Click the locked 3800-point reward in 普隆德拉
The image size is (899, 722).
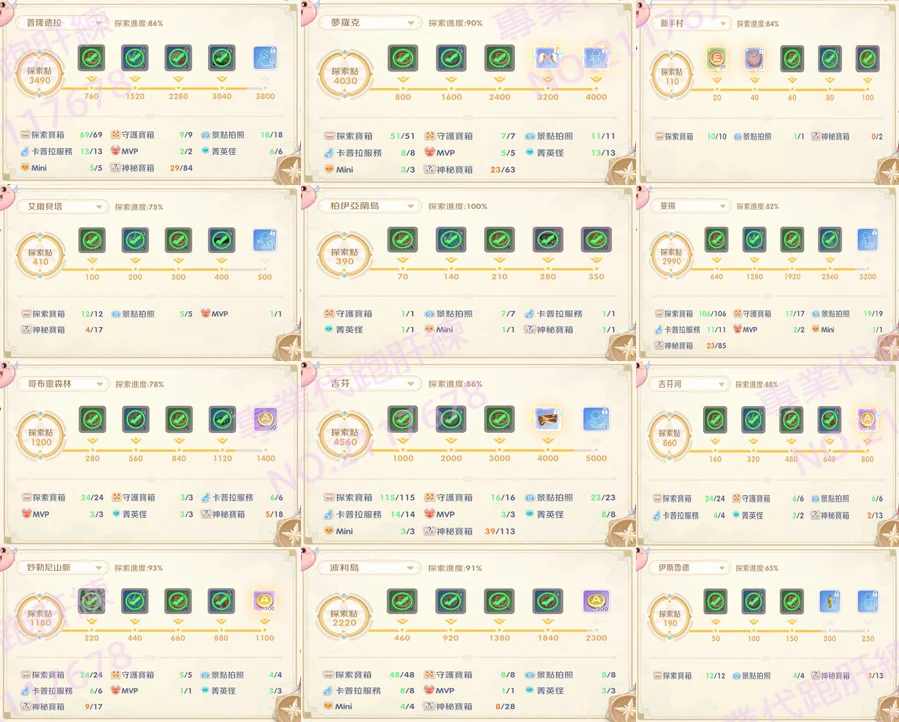point(265,58)
